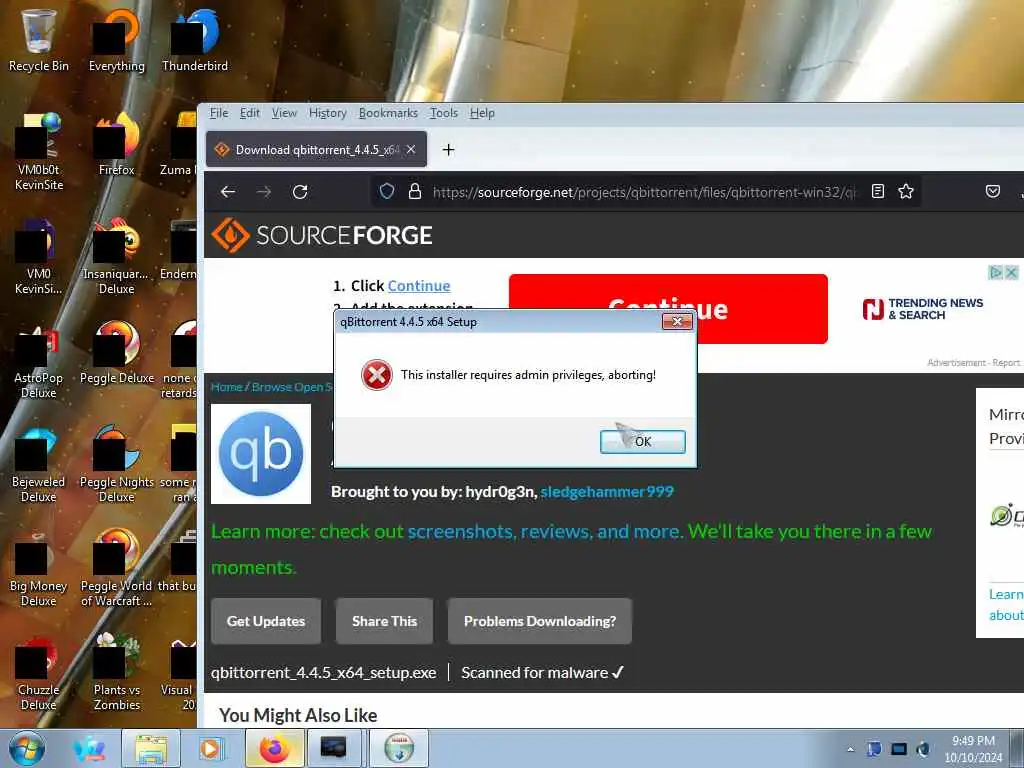Switch to Firefox in the taskbar
This screenshot has height=768, width=1024.
coord(274,748)
